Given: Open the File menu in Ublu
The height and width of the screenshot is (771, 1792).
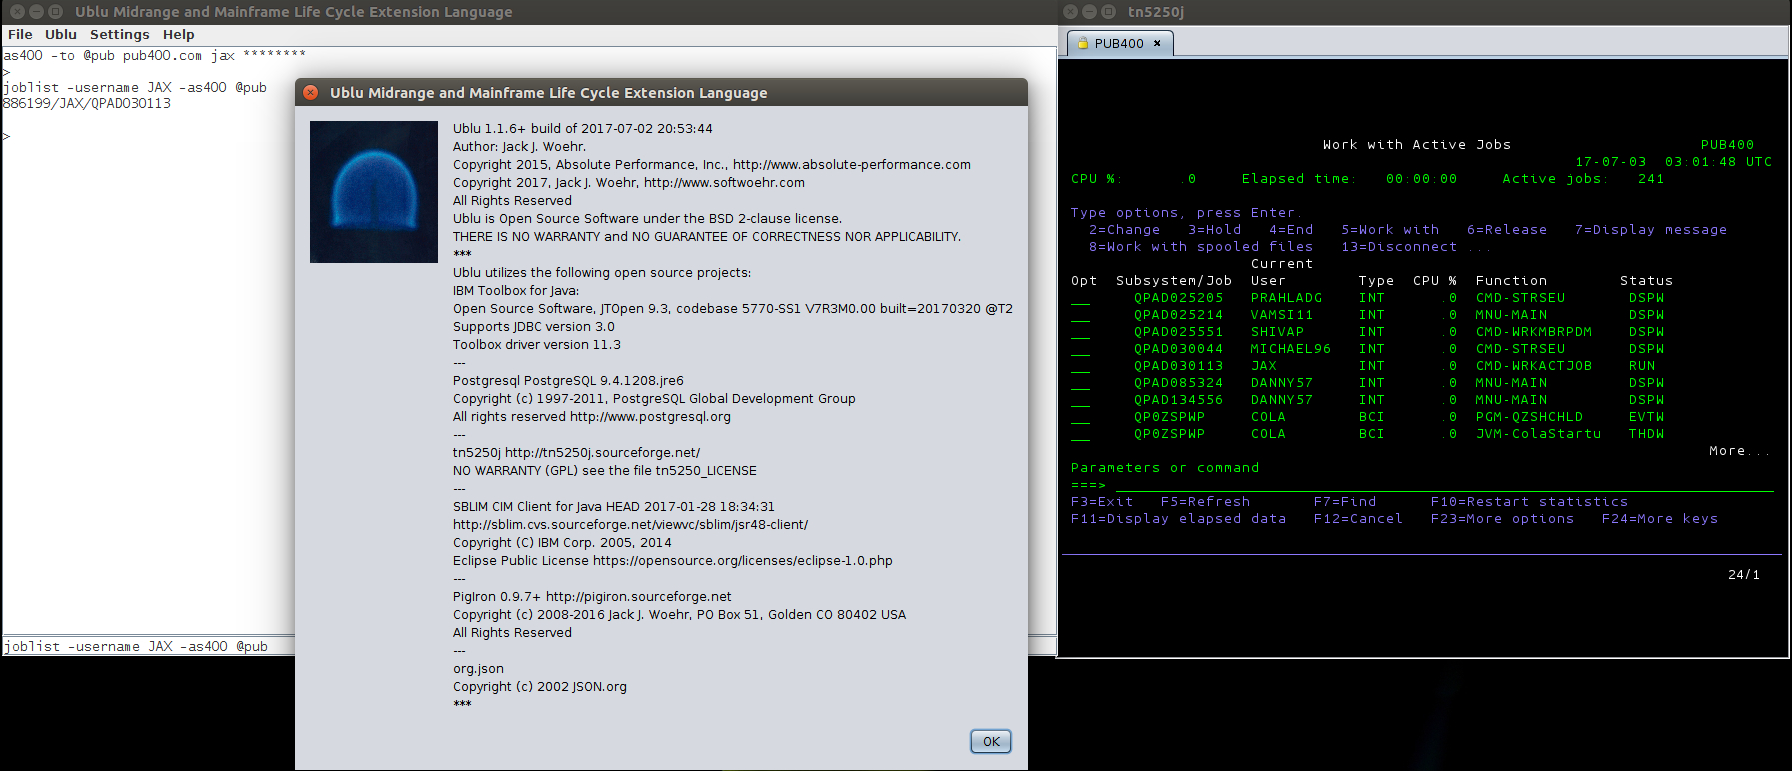Looking at the screenshot, I should (x=20, y=34).
